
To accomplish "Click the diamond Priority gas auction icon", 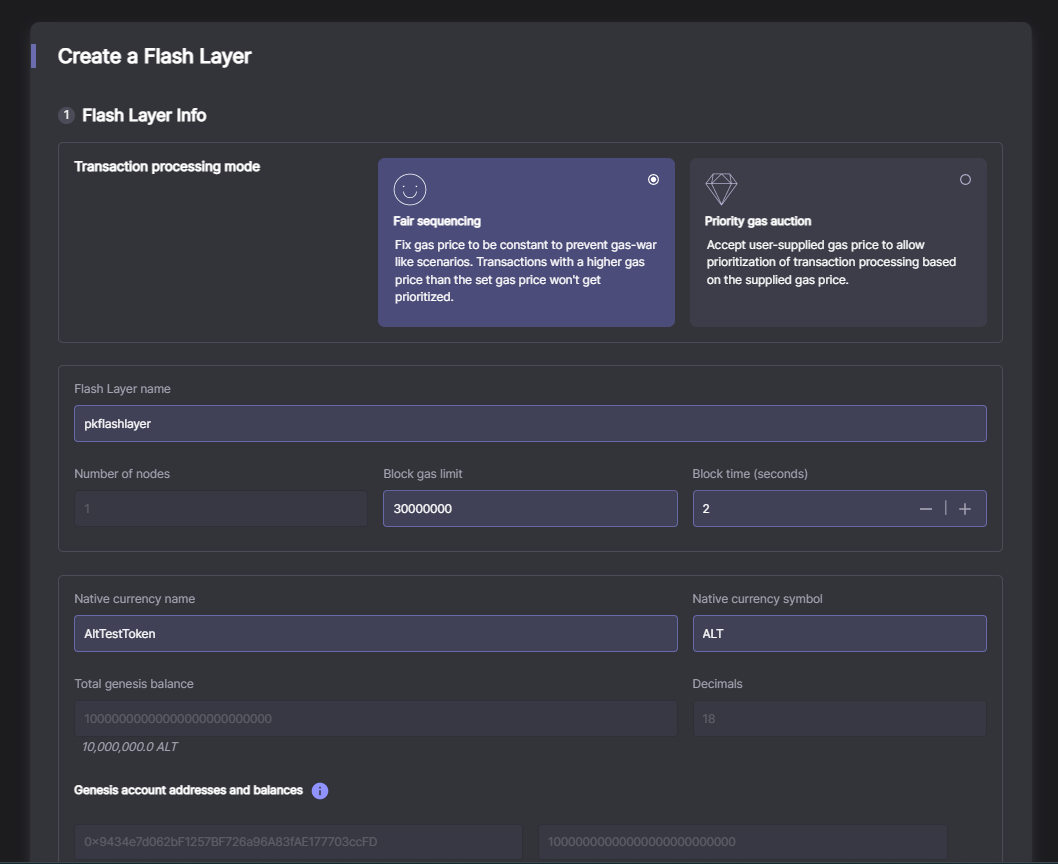I will coord(721,189).
